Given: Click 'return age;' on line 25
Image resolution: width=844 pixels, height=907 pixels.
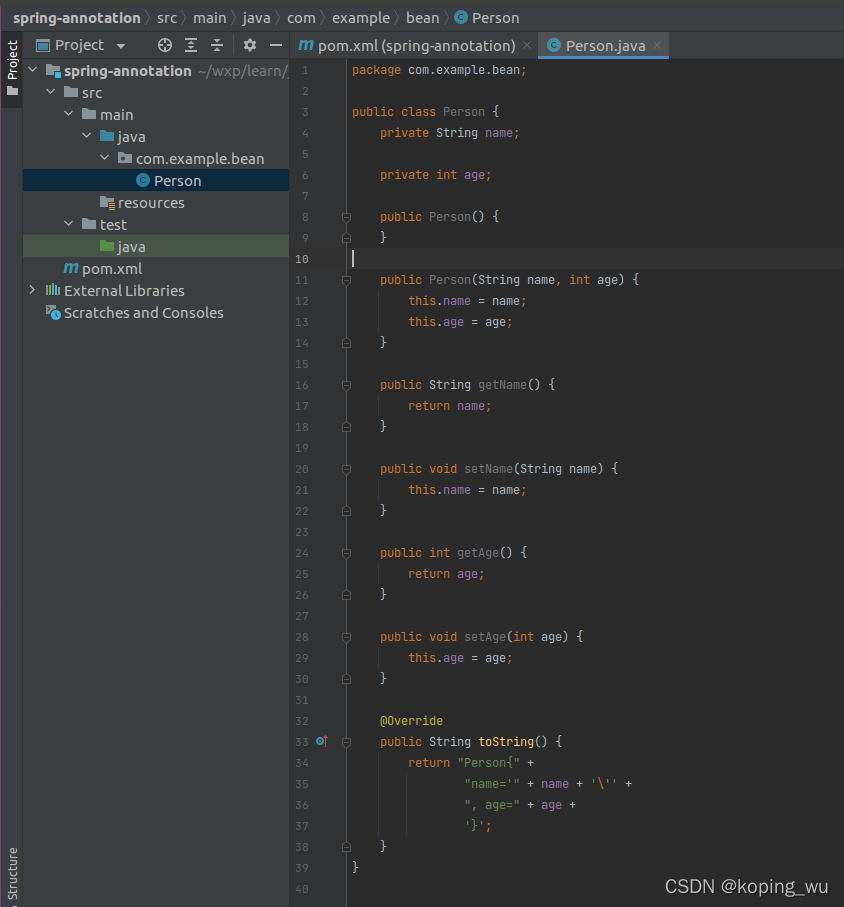Looking at the screenshot, I should (x=446, y=574).
